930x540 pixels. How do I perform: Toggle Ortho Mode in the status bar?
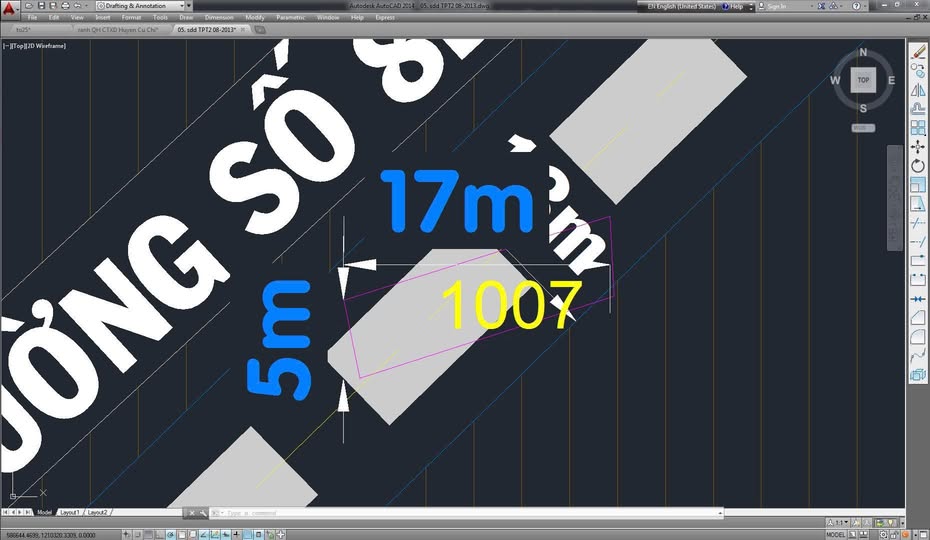[x=160, y=535]
